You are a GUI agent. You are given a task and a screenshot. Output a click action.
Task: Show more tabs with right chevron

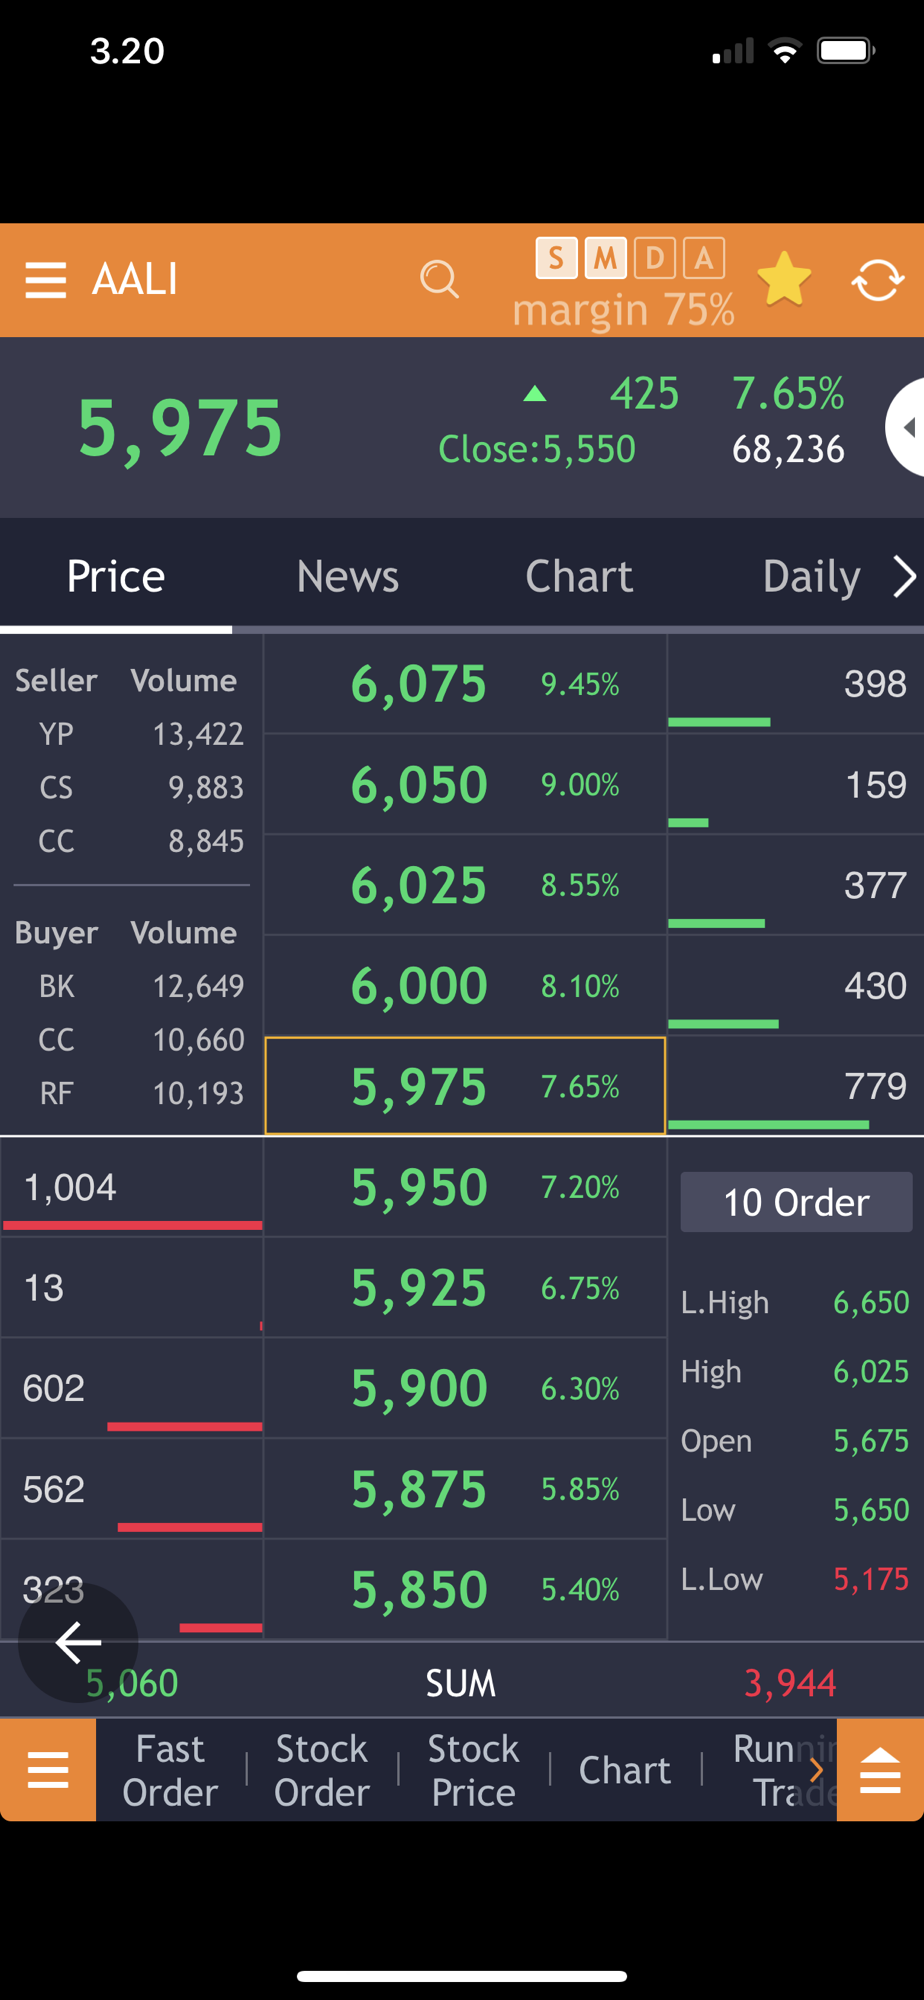click(x=904, y=576)
